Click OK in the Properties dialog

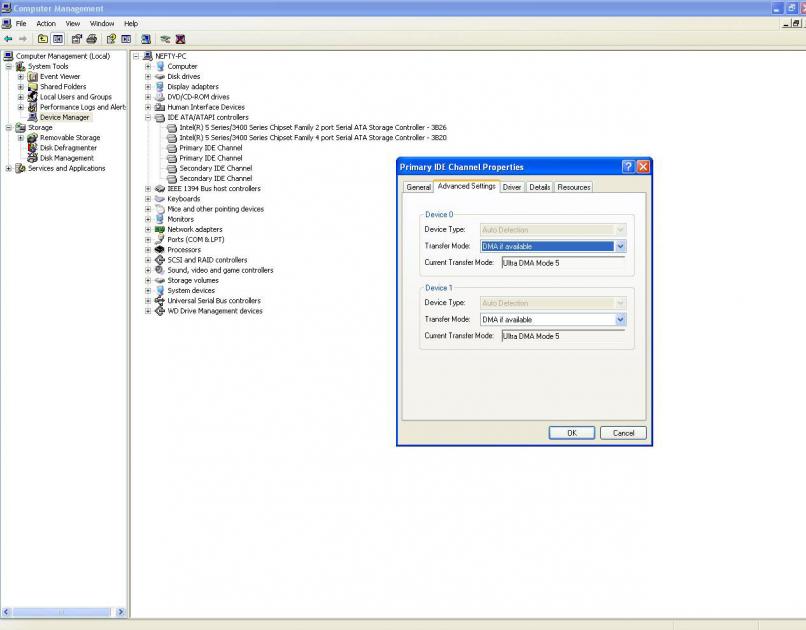coord(572,433)
